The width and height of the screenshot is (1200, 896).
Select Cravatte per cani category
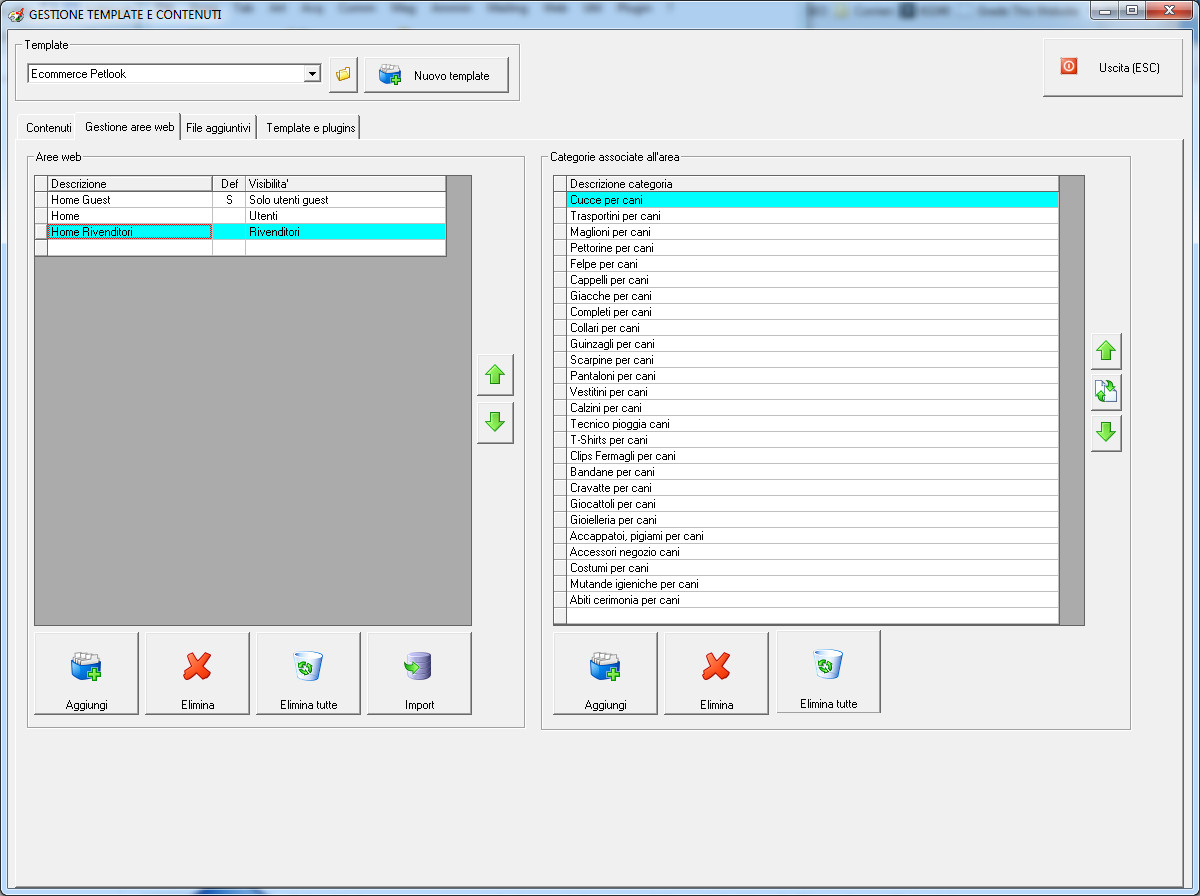pyautogui.click(x=812, y=488)
